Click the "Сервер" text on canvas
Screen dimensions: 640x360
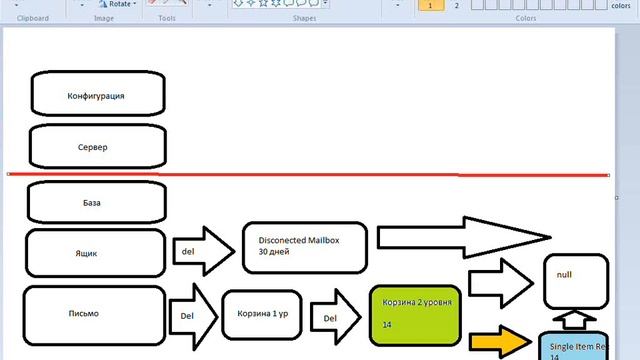(93, 147)
